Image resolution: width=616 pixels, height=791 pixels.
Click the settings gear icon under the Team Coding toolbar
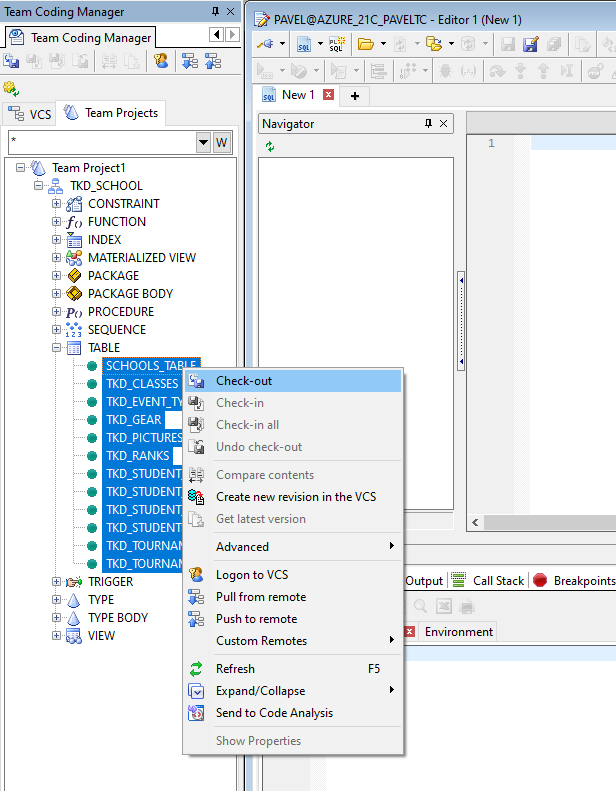click(x=11, y=89)
